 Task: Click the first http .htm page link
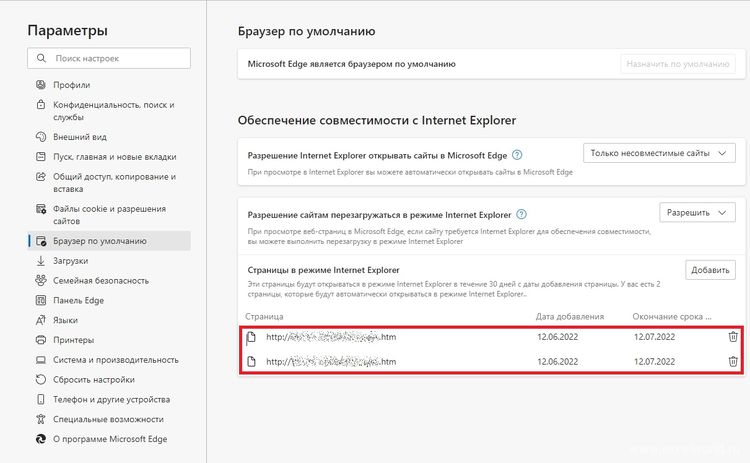(331, 337)
